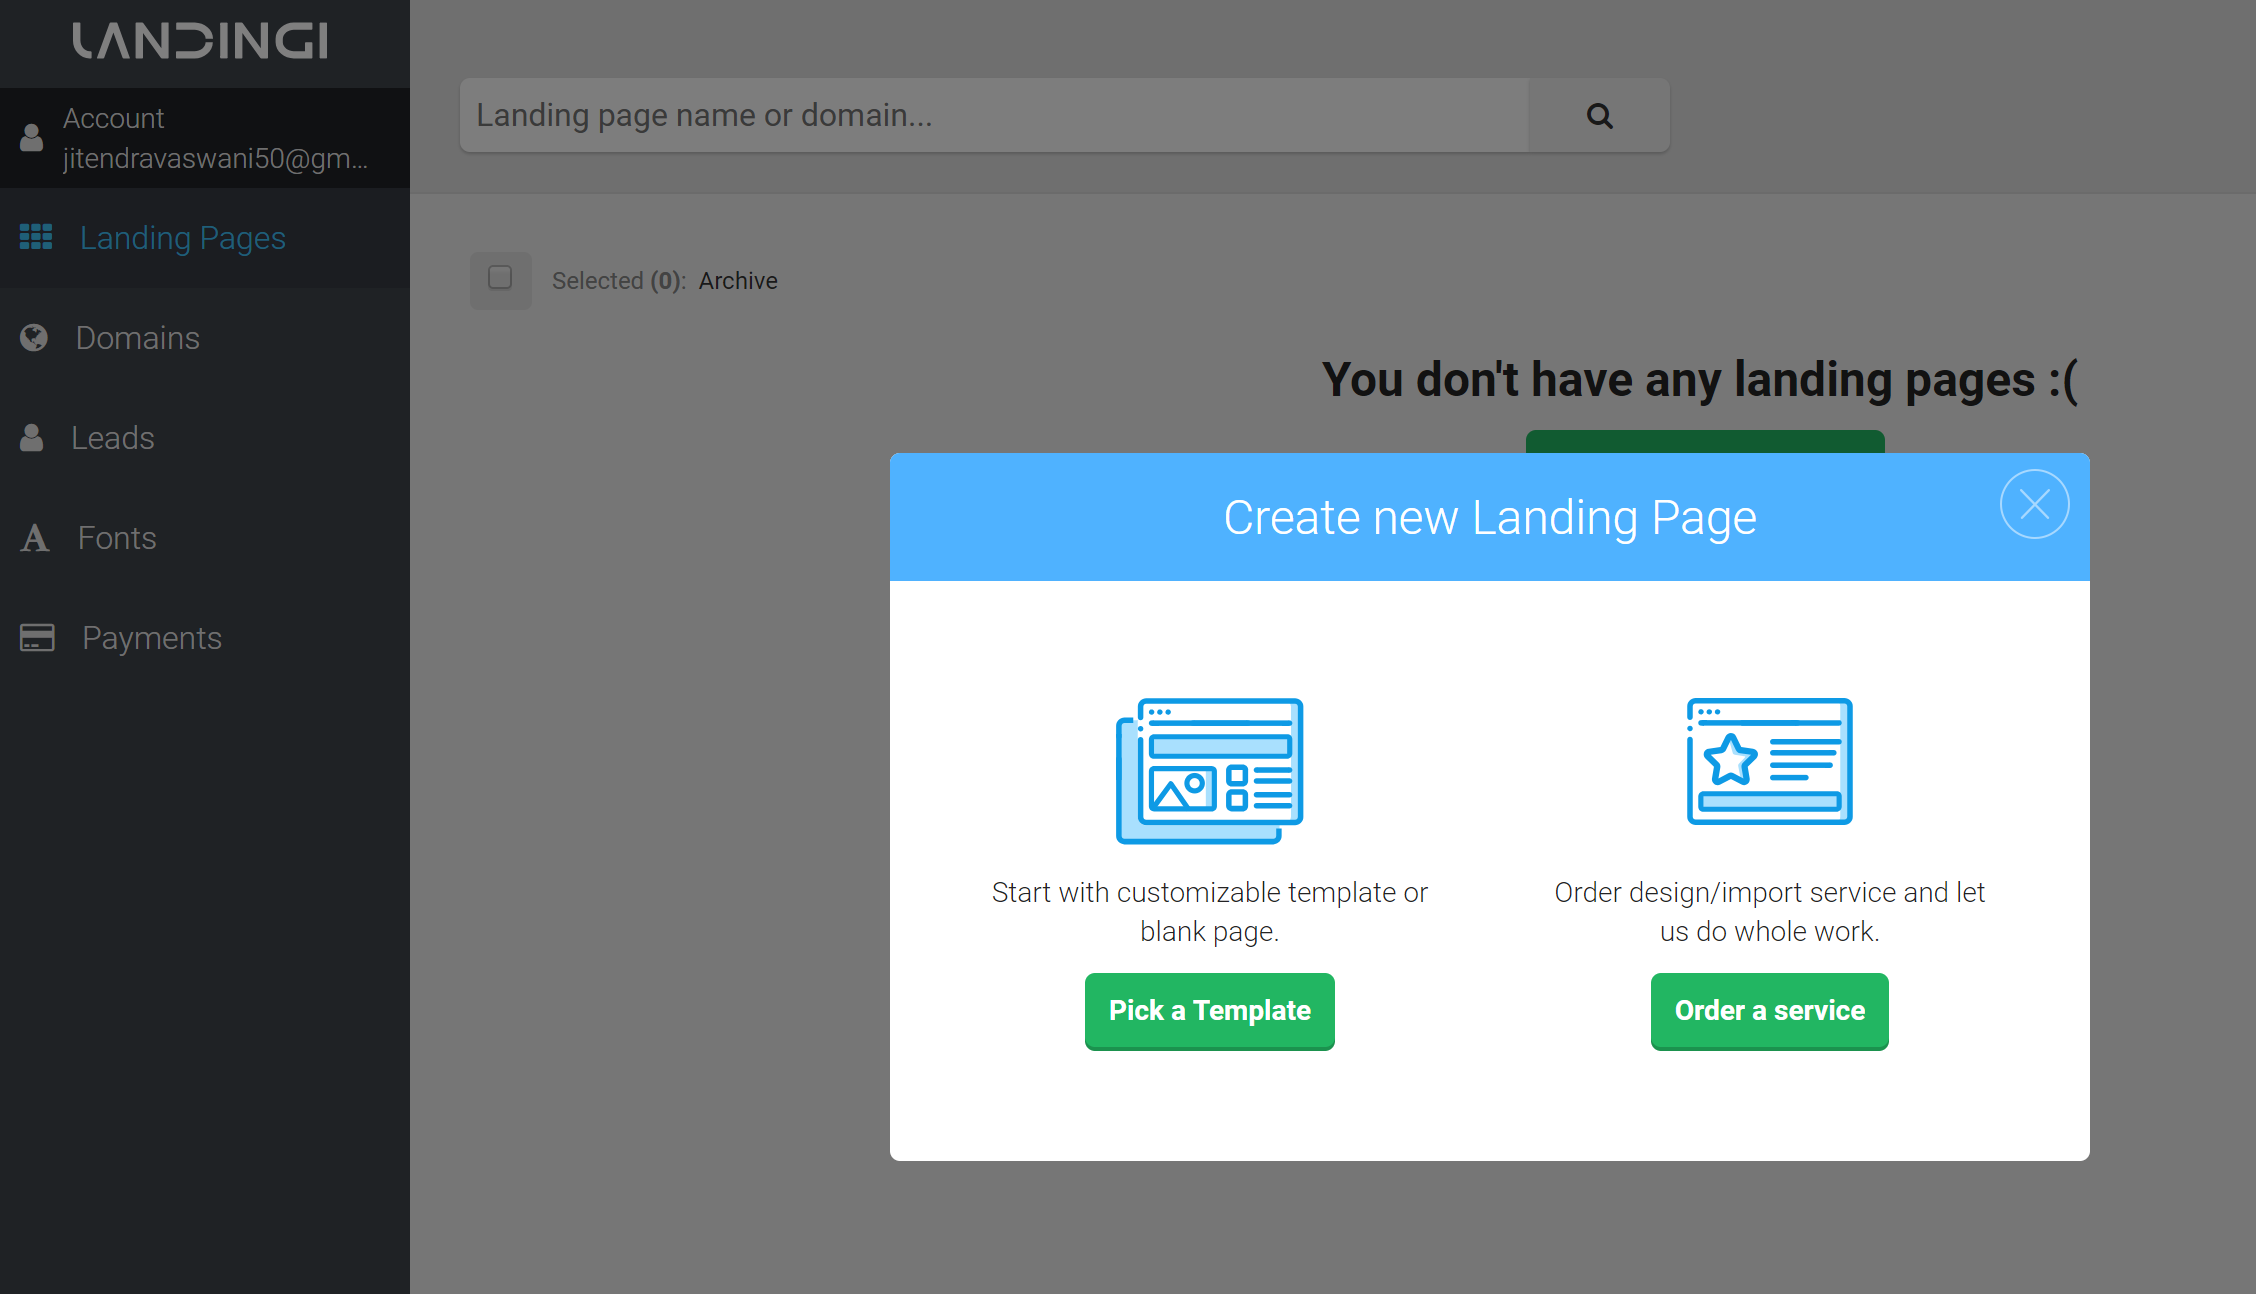Expand the Archive dropdown option
The width and height of the screenshot is (2256, 1294).
click(x=739, y=280)
